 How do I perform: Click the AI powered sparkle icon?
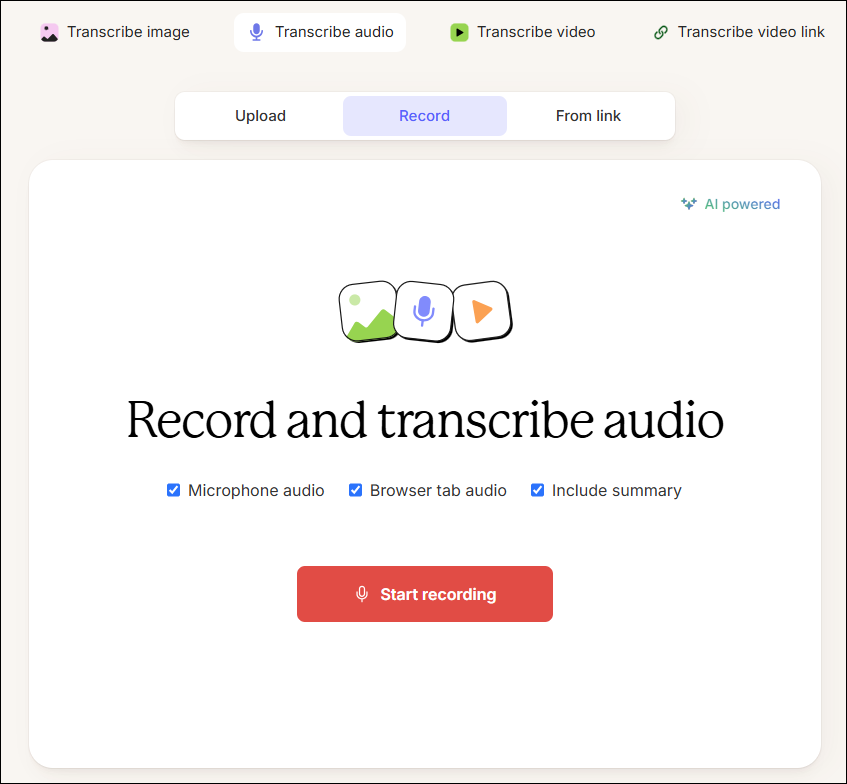point(689,204)
